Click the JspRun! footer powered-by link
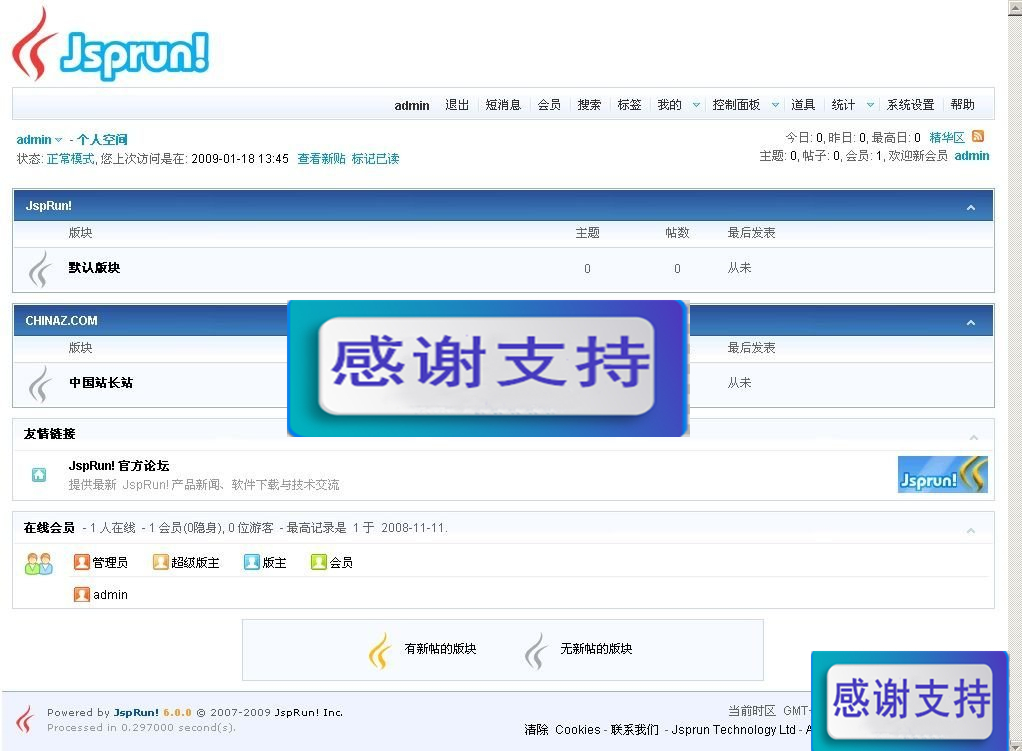The height and width of the screenshot is (751, 1022). click(x=136, y=713)
